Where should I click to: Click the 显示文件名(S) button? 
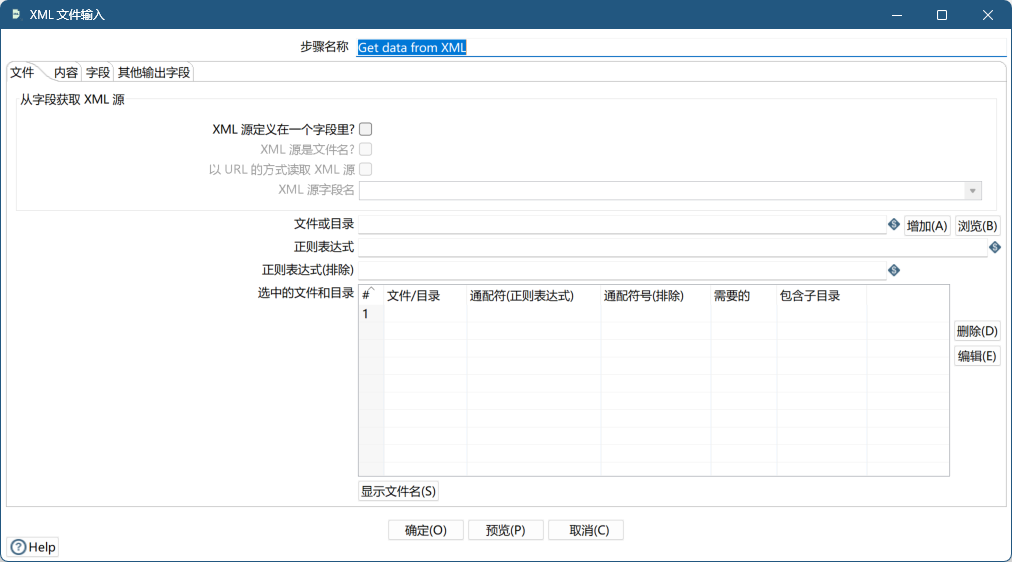click(398, 491)
